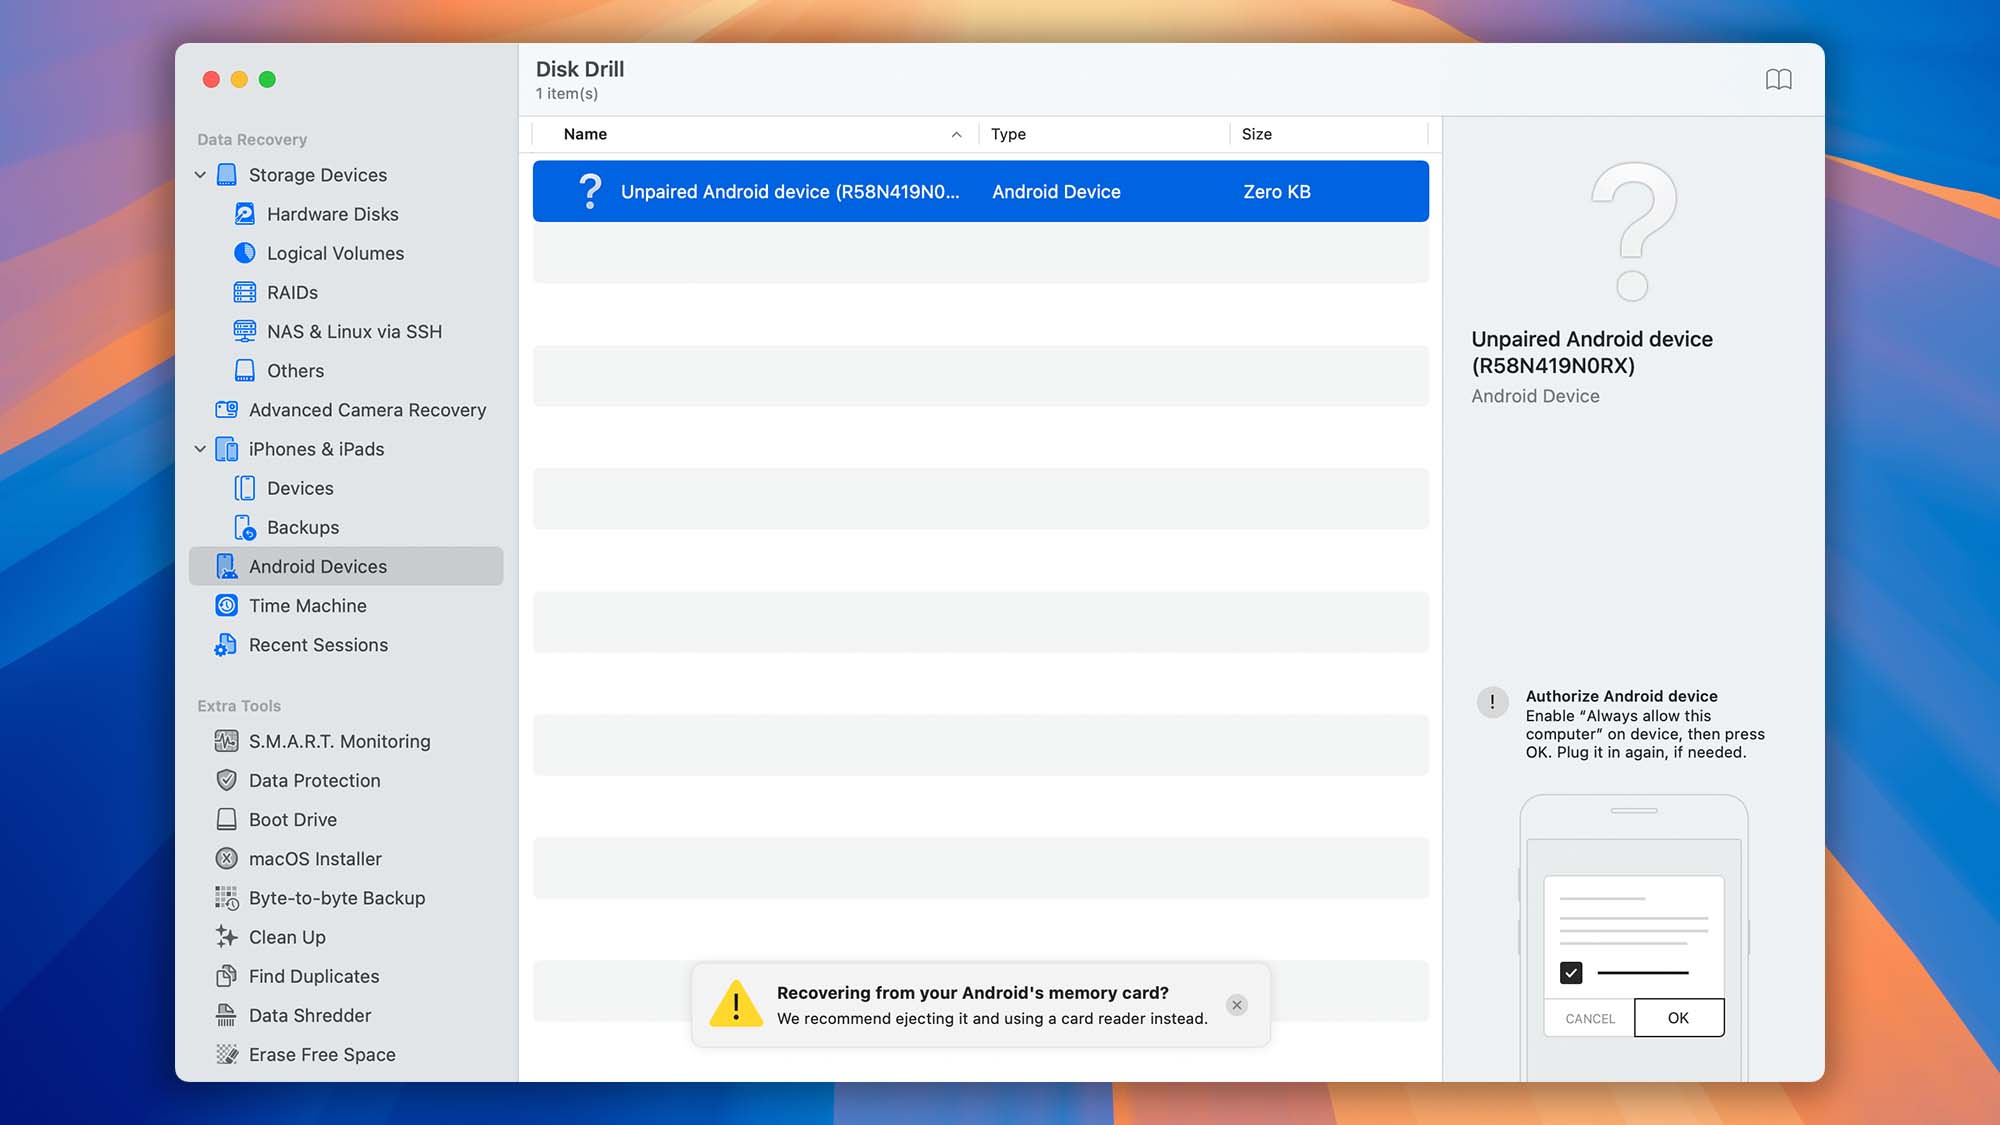The width and height of the screenshot is (2000, 1125).
Task: Click the Storage Devices drive icon
Action: click(x=227, y=175)
